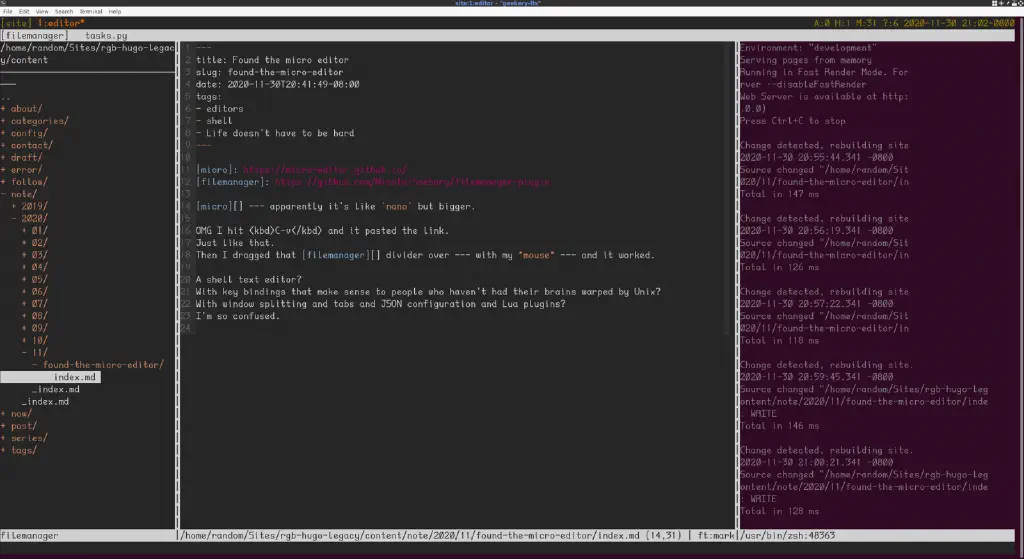Open the Terminal menu
The image size is (1024, 559).
coord(91,11)
